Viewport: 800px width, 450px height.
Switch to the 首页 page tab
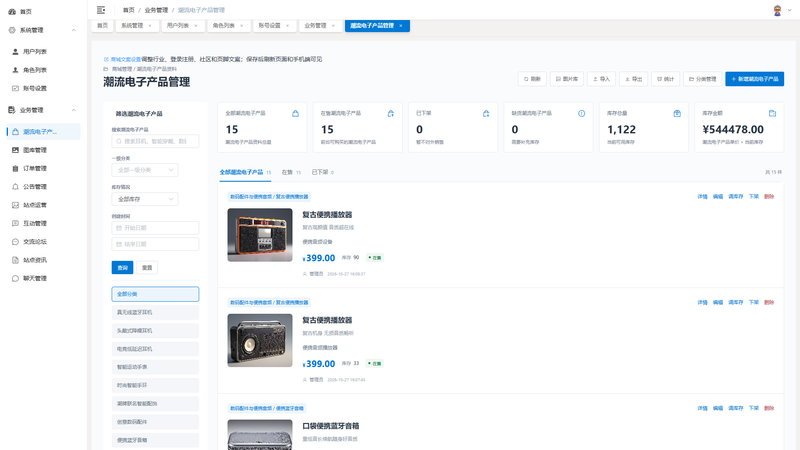coord(103,26)
